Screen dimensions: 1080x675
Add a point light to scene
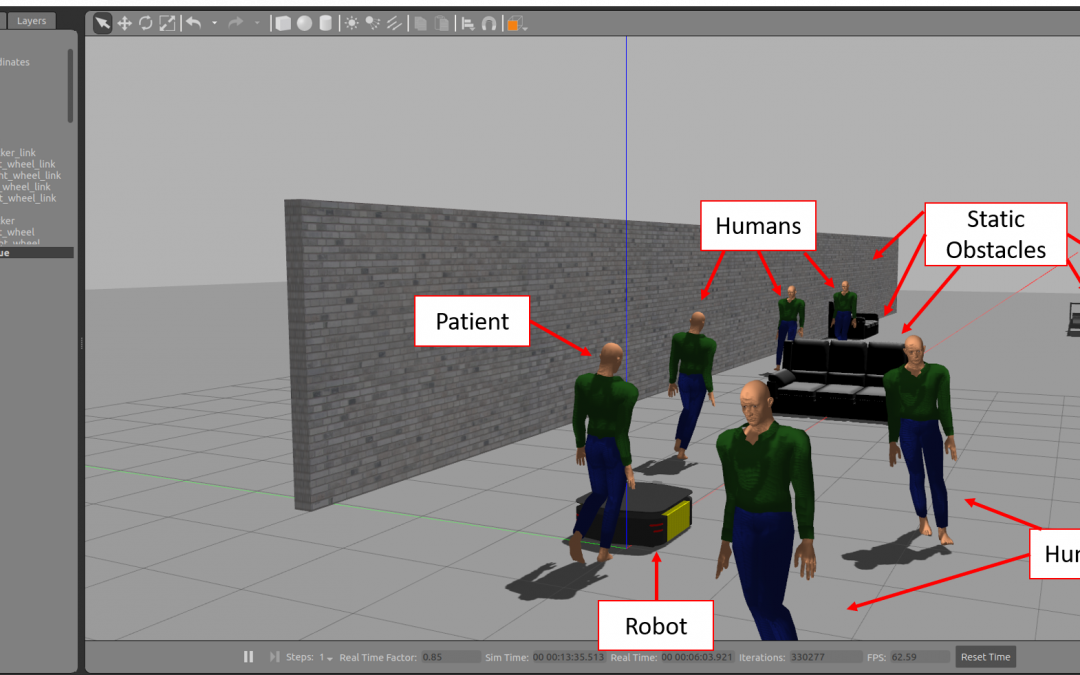point(352,23)
